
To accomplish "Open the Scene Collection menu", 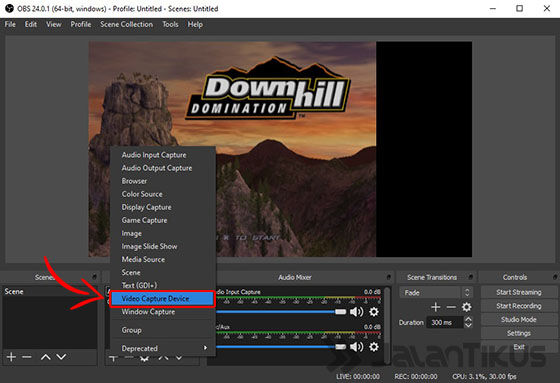I will (126, 24).
